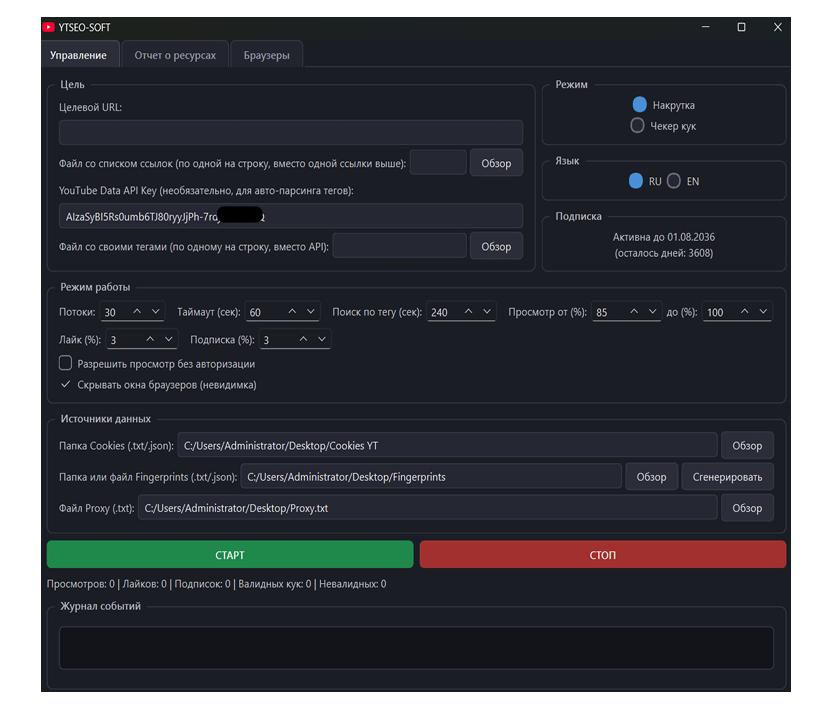Increase Поиск по тегу seconds up arrow
This screenshot has height=721, width=828.
click(x=468, y=312)
